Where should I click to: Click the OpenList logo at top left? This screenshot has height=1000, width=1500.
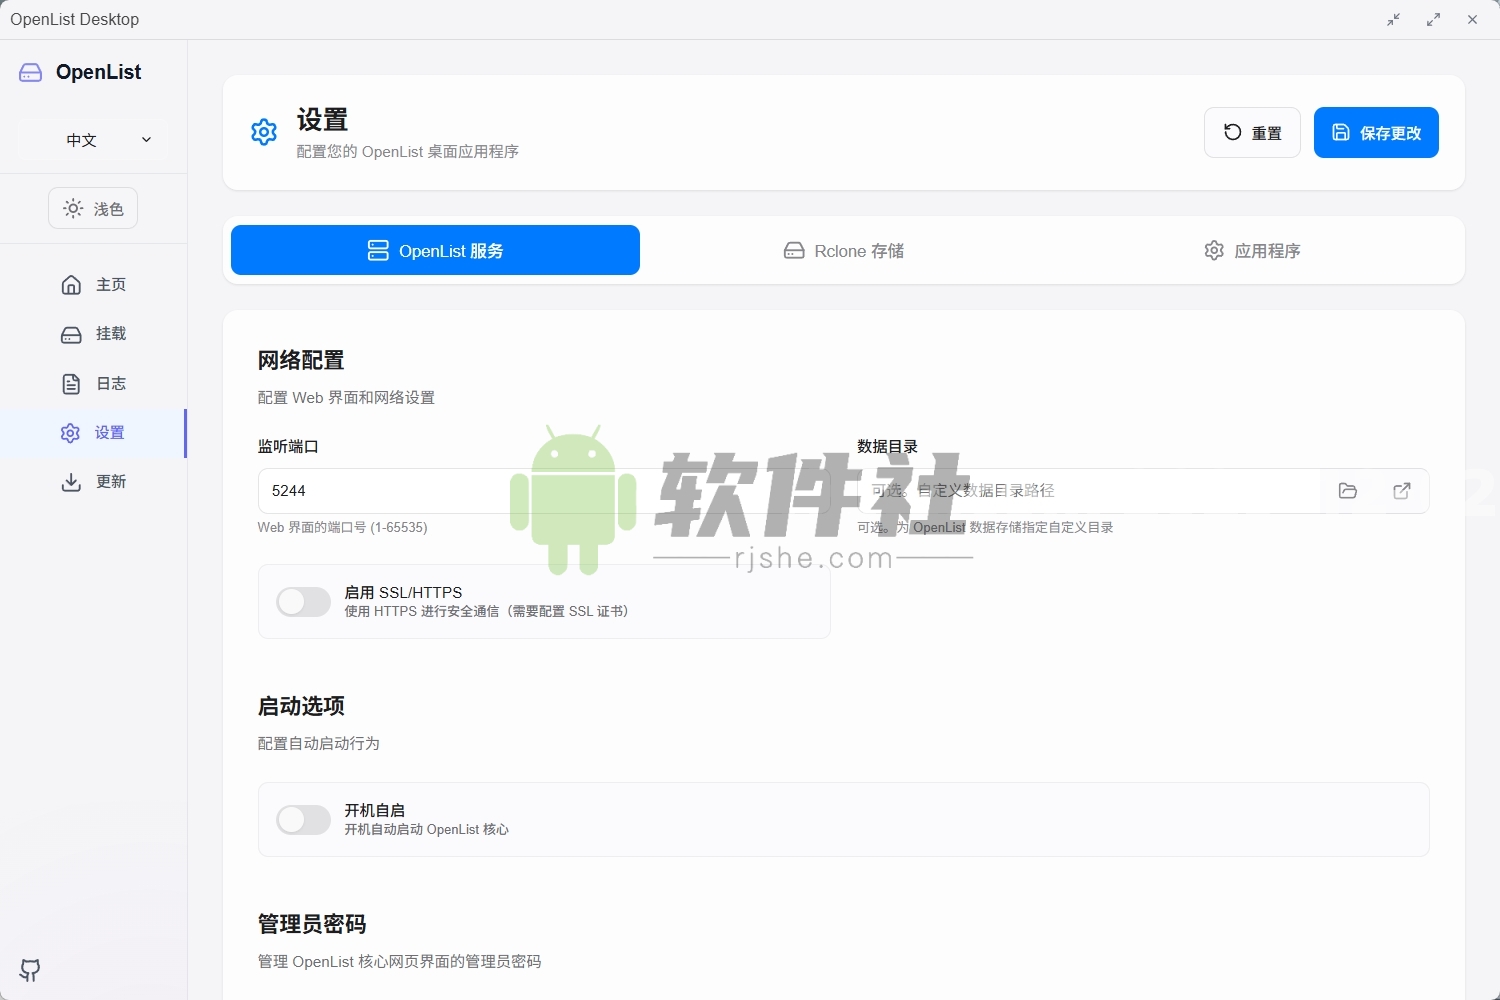click(80, 71)
